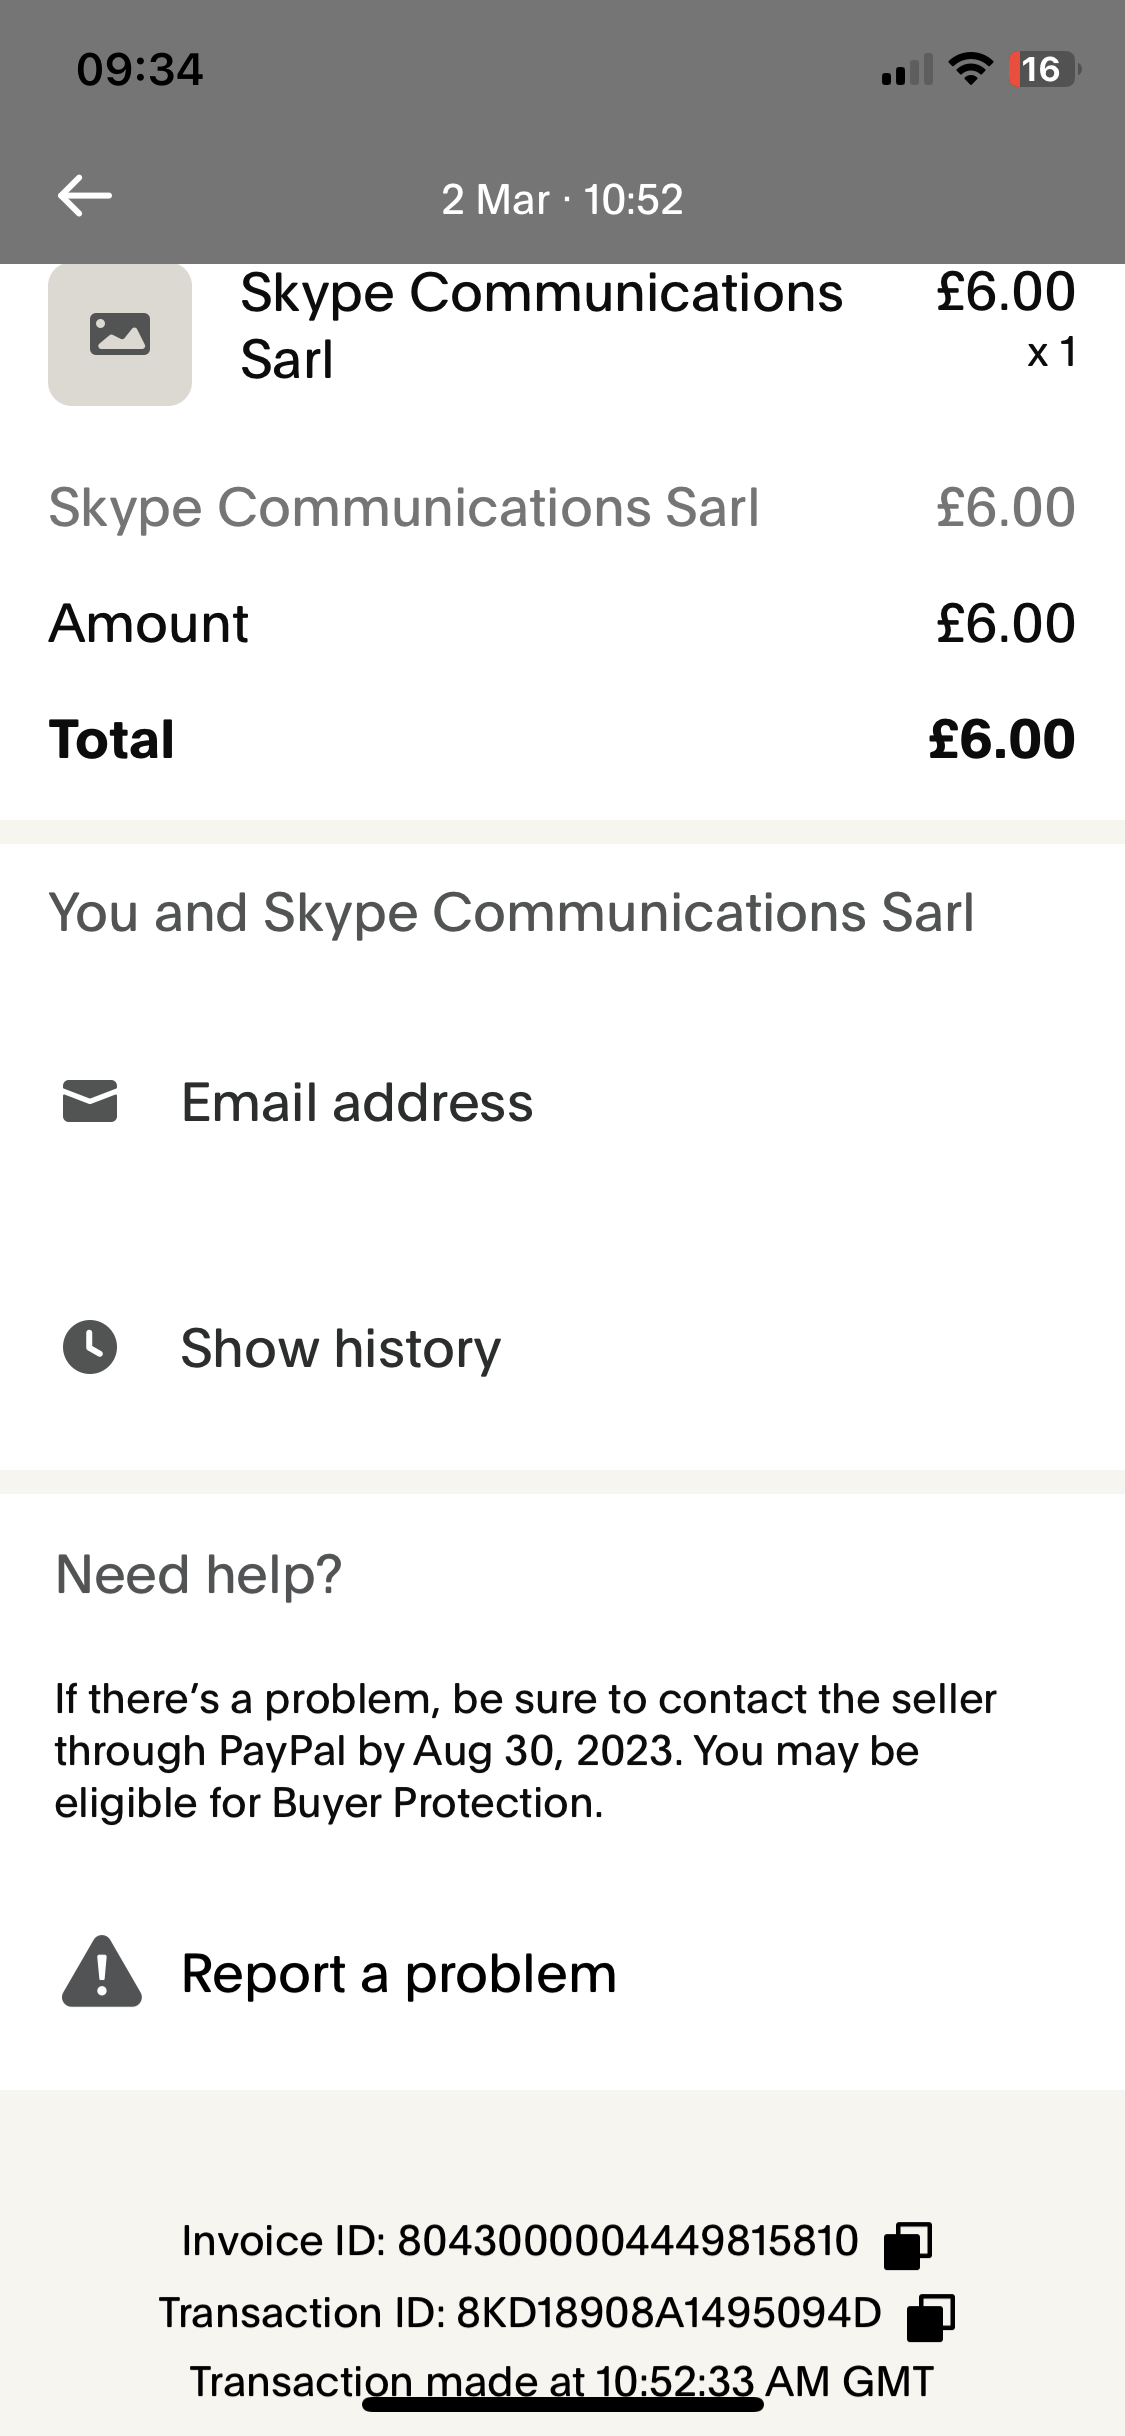Show history with Skype Communications
Screen dimensions: 1125x2436
pos(340,1348)
